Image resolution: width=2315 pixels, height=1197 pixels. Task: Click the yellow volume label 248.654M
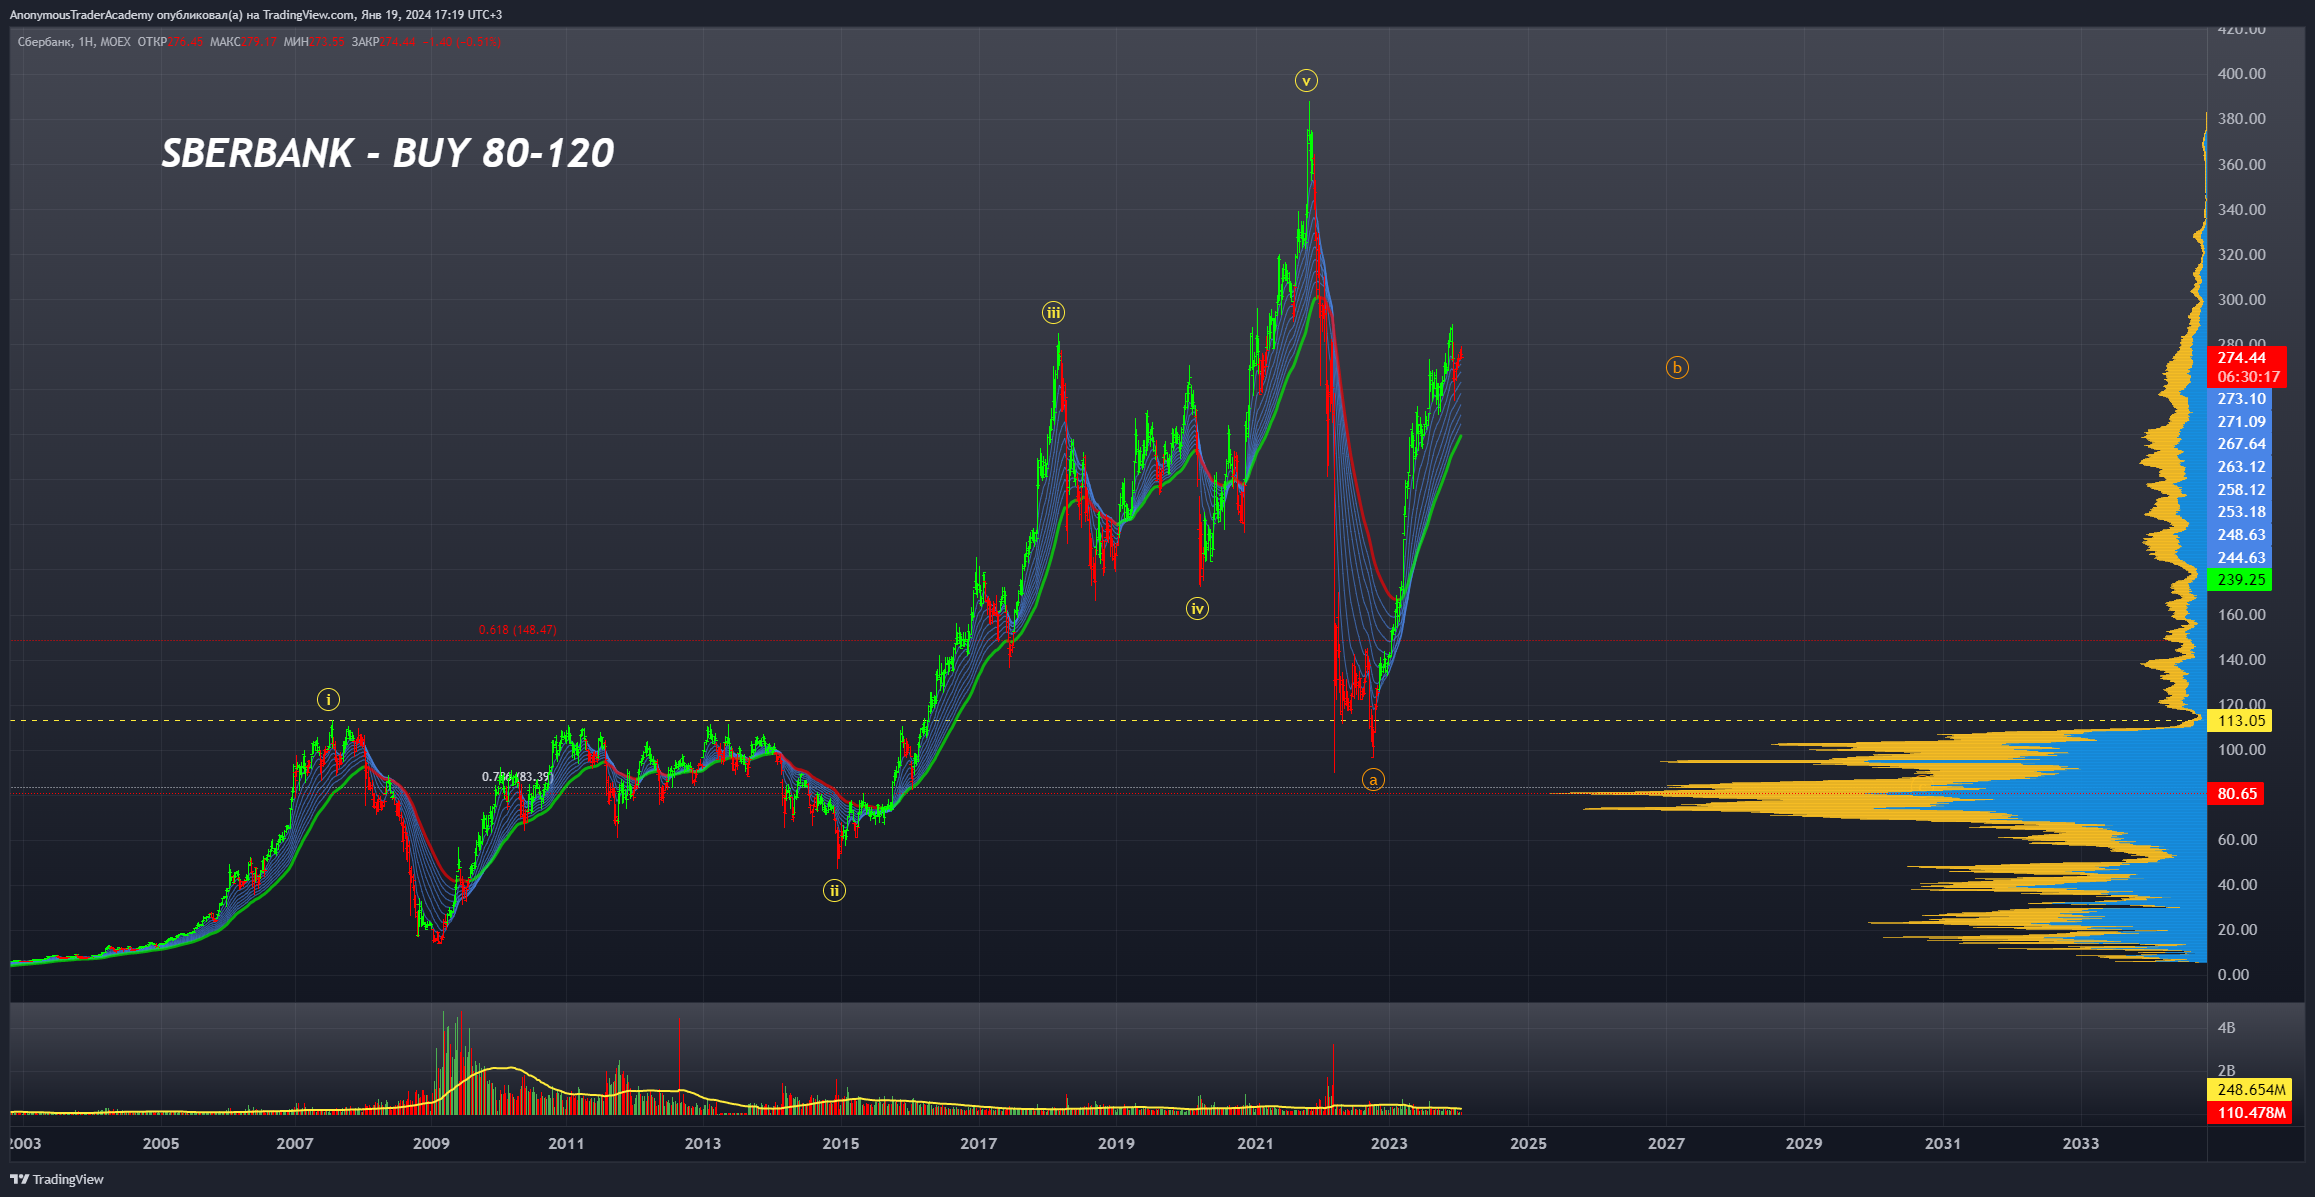point(2251,1090)
